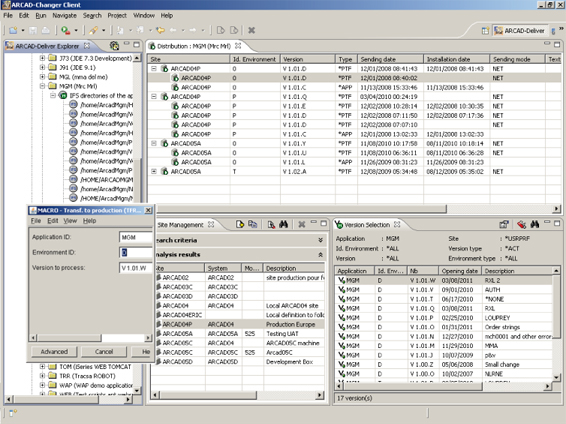Select the ARCAD05A Testing UAT site row
This screenshot has width=566, height=424.
point(240,333)
